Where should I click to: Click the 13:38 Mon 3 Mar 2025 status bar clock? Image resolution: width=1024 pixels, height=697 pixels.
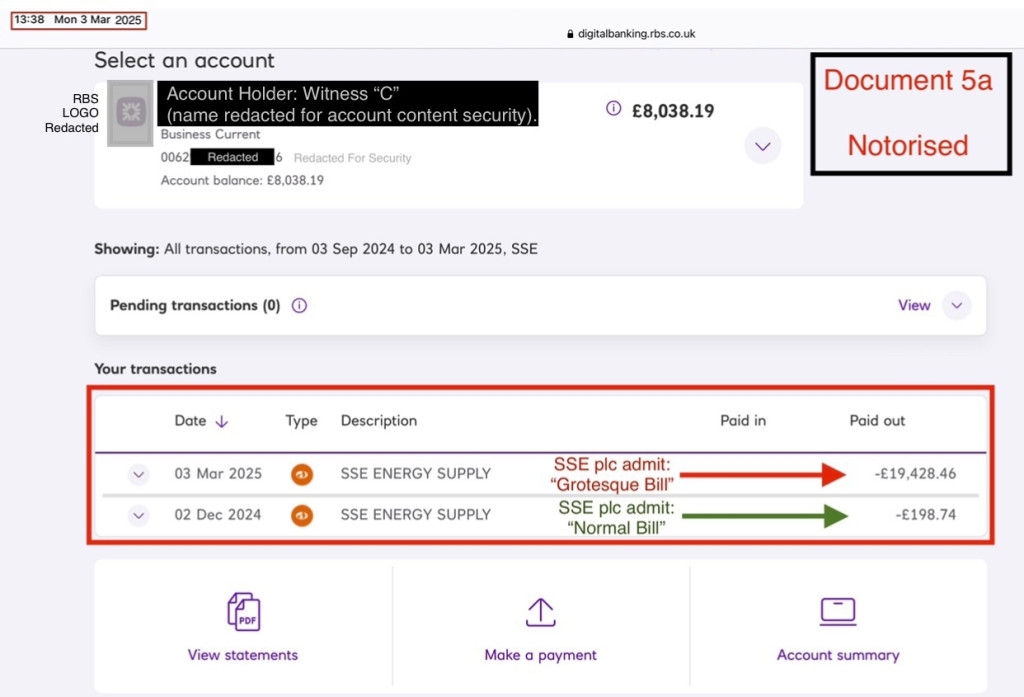(x=78, y=20)
